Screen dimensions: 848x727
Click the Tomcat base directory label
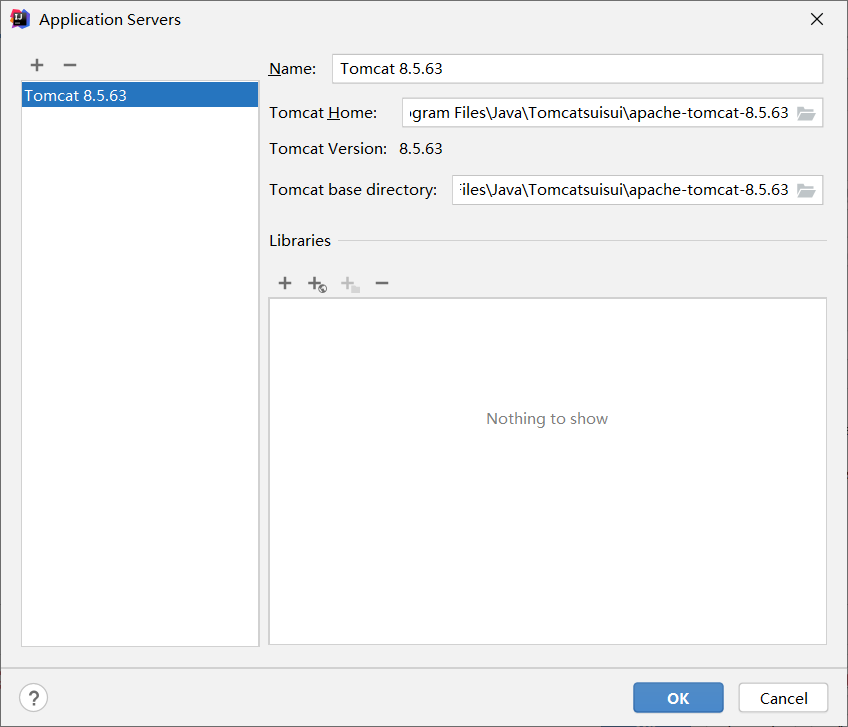[x=353, y=190]
